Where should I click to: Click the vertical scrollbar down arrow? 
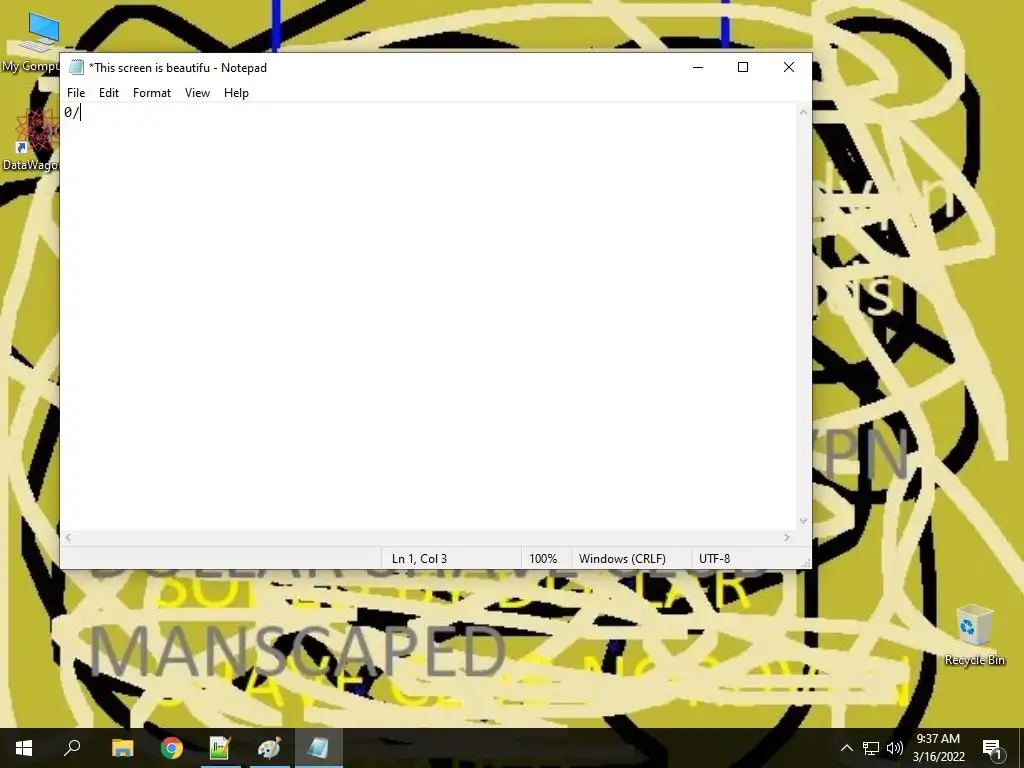803,521
